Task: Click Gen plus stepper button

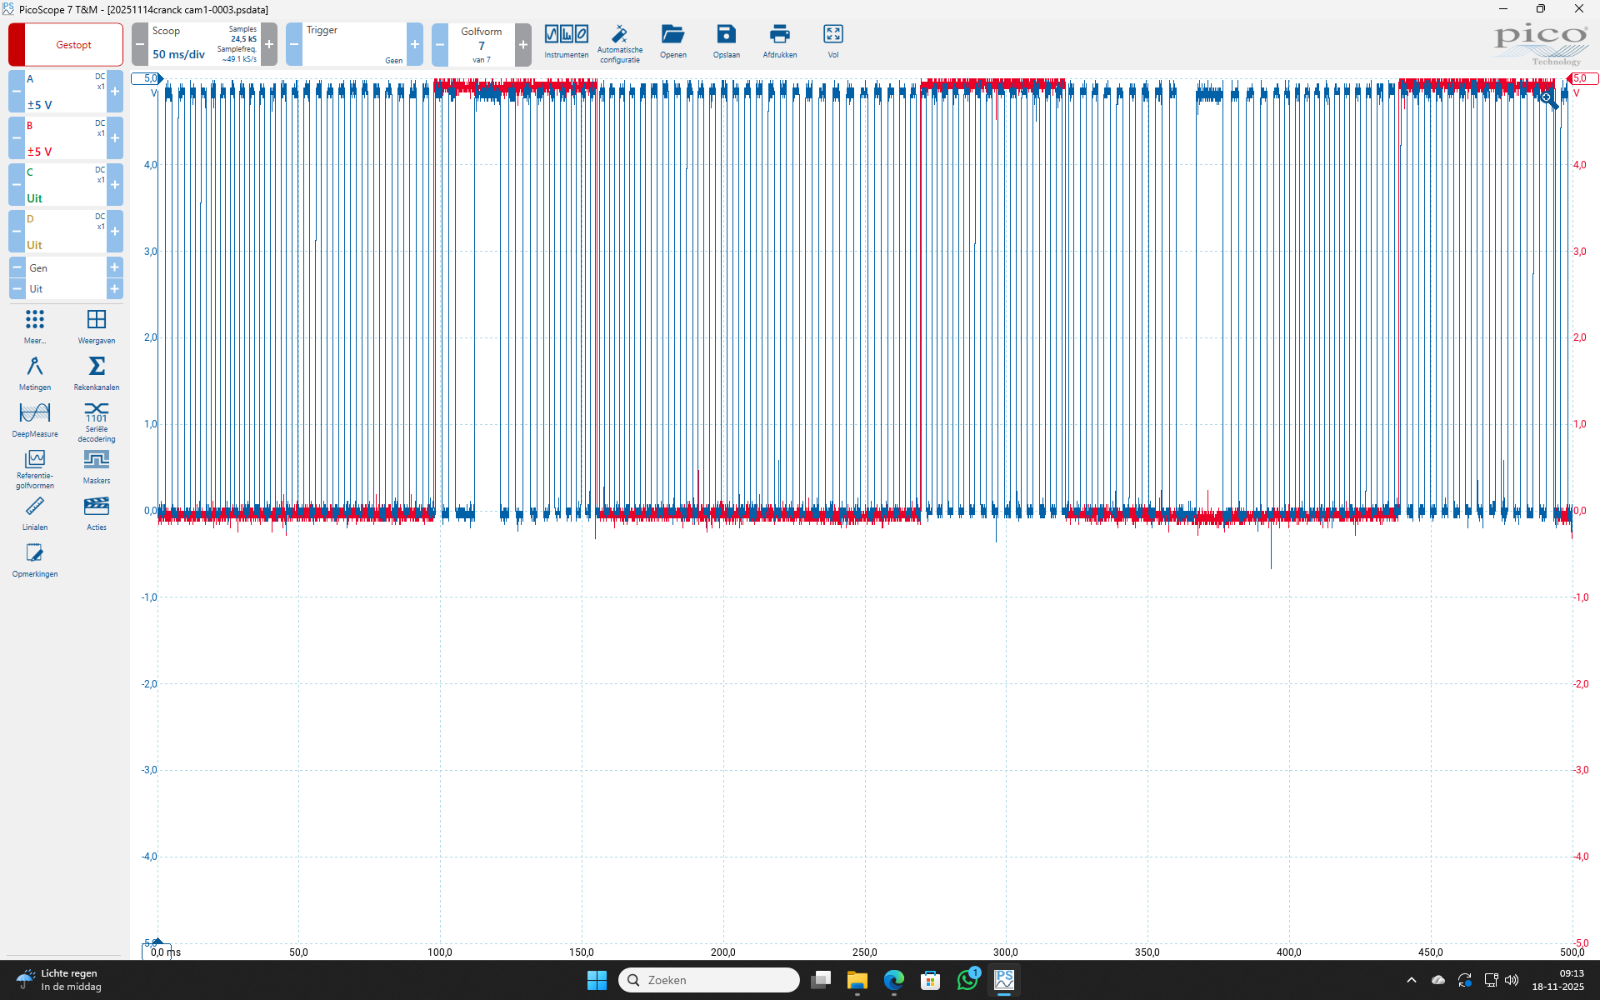Action: click(115, 268)
